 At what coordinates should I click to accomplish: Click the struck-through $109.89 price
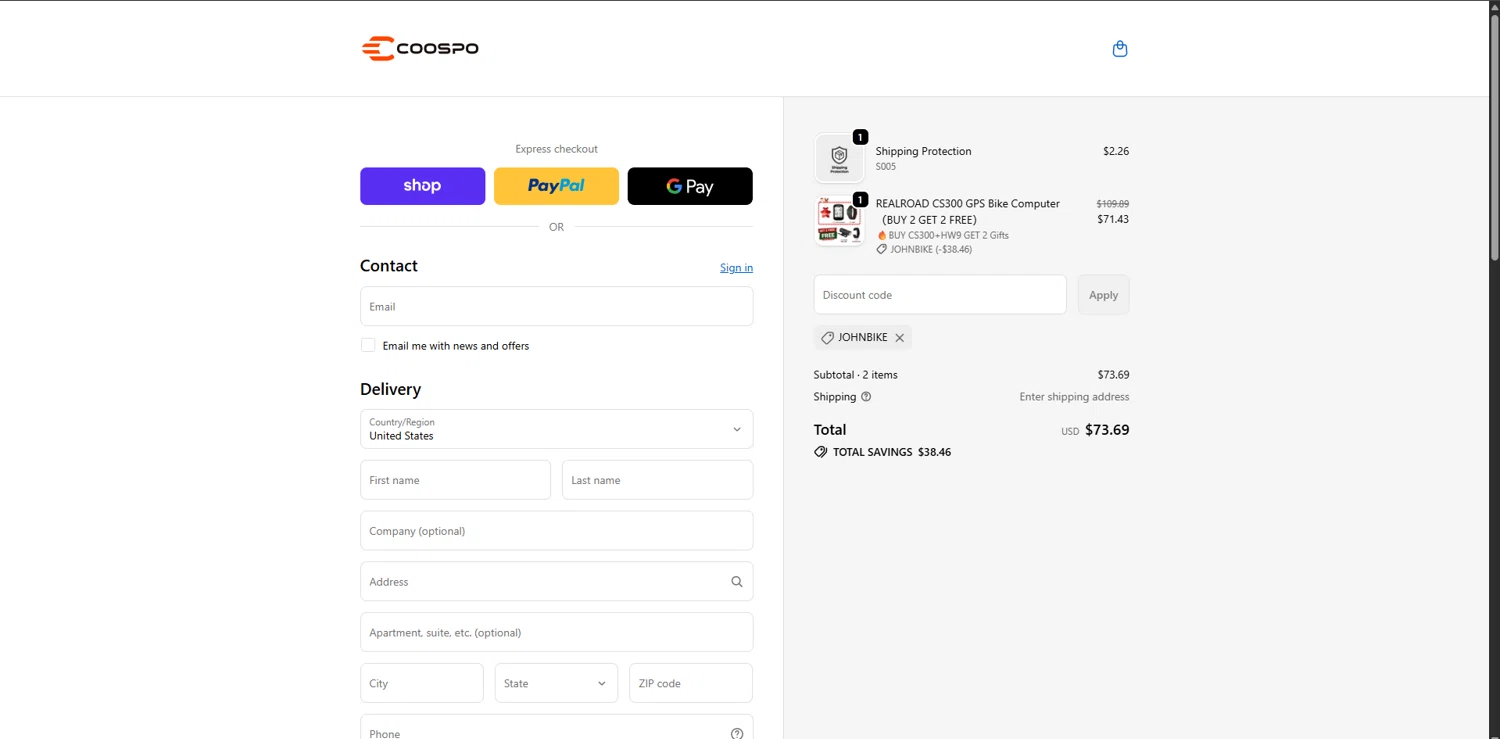tap(1112, 203)
